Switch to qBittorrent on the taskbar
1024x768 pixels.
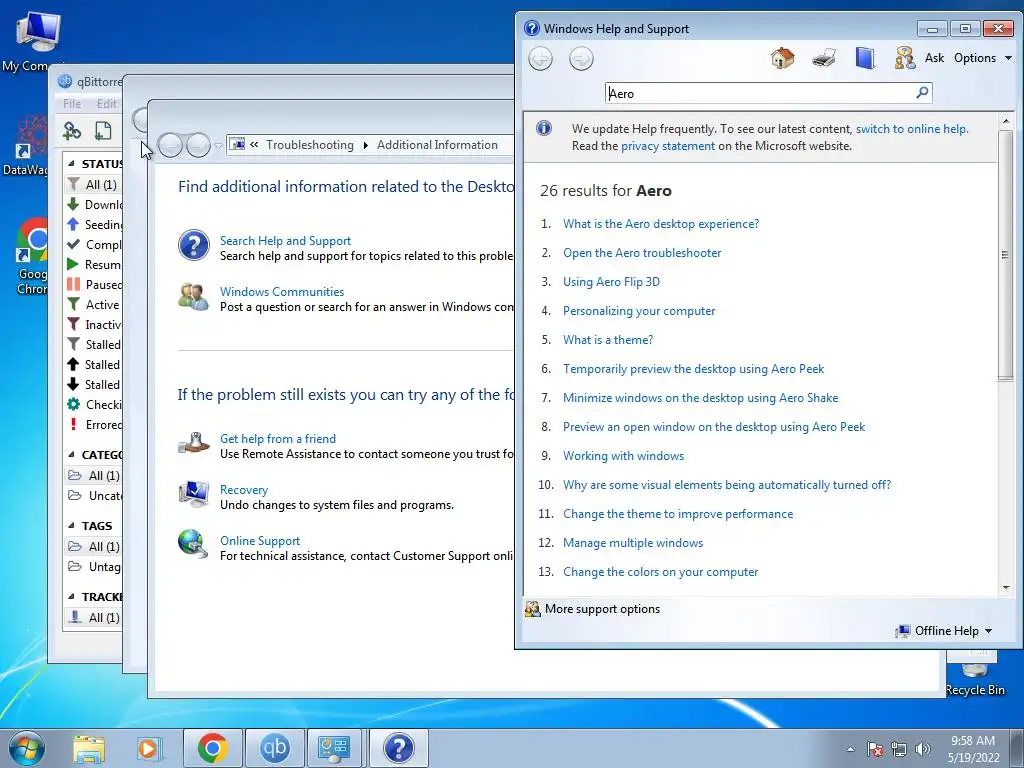pos(274,748)
